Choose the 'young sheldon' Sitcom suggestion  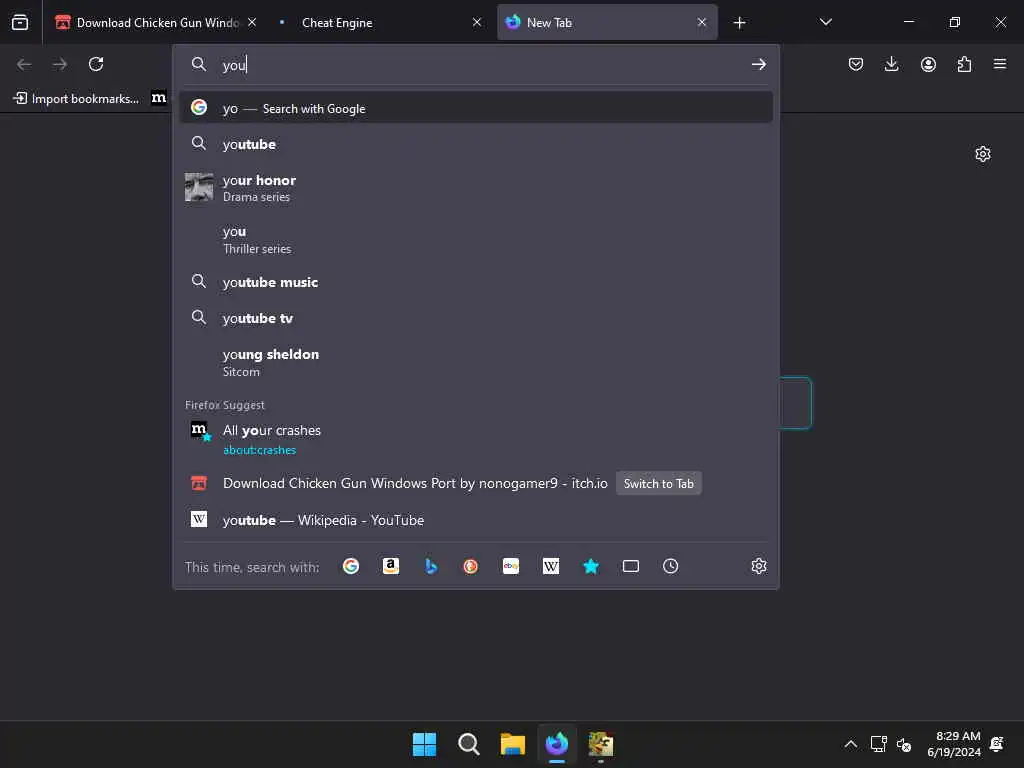(476, 362)
